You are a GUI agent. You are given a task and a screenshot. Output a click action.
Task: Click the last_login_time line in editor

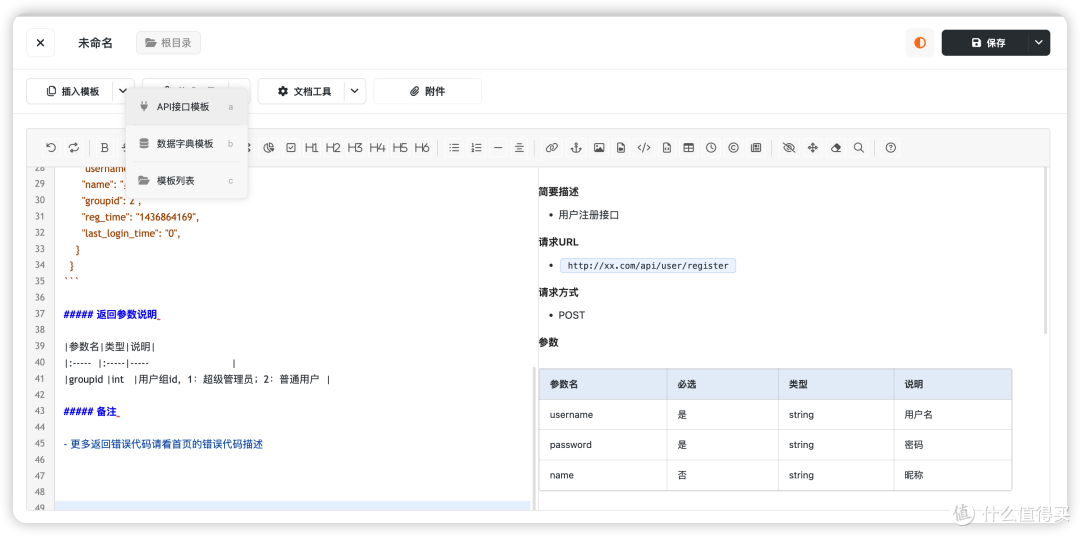point(131,233)
